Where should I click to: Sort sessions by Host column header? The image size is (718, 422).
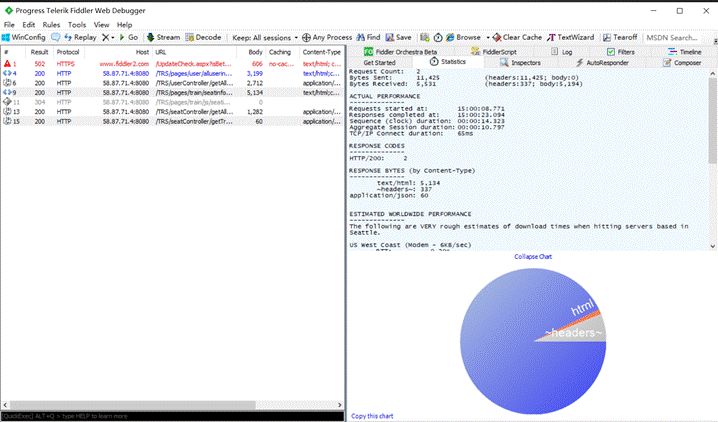click(119, 52)
